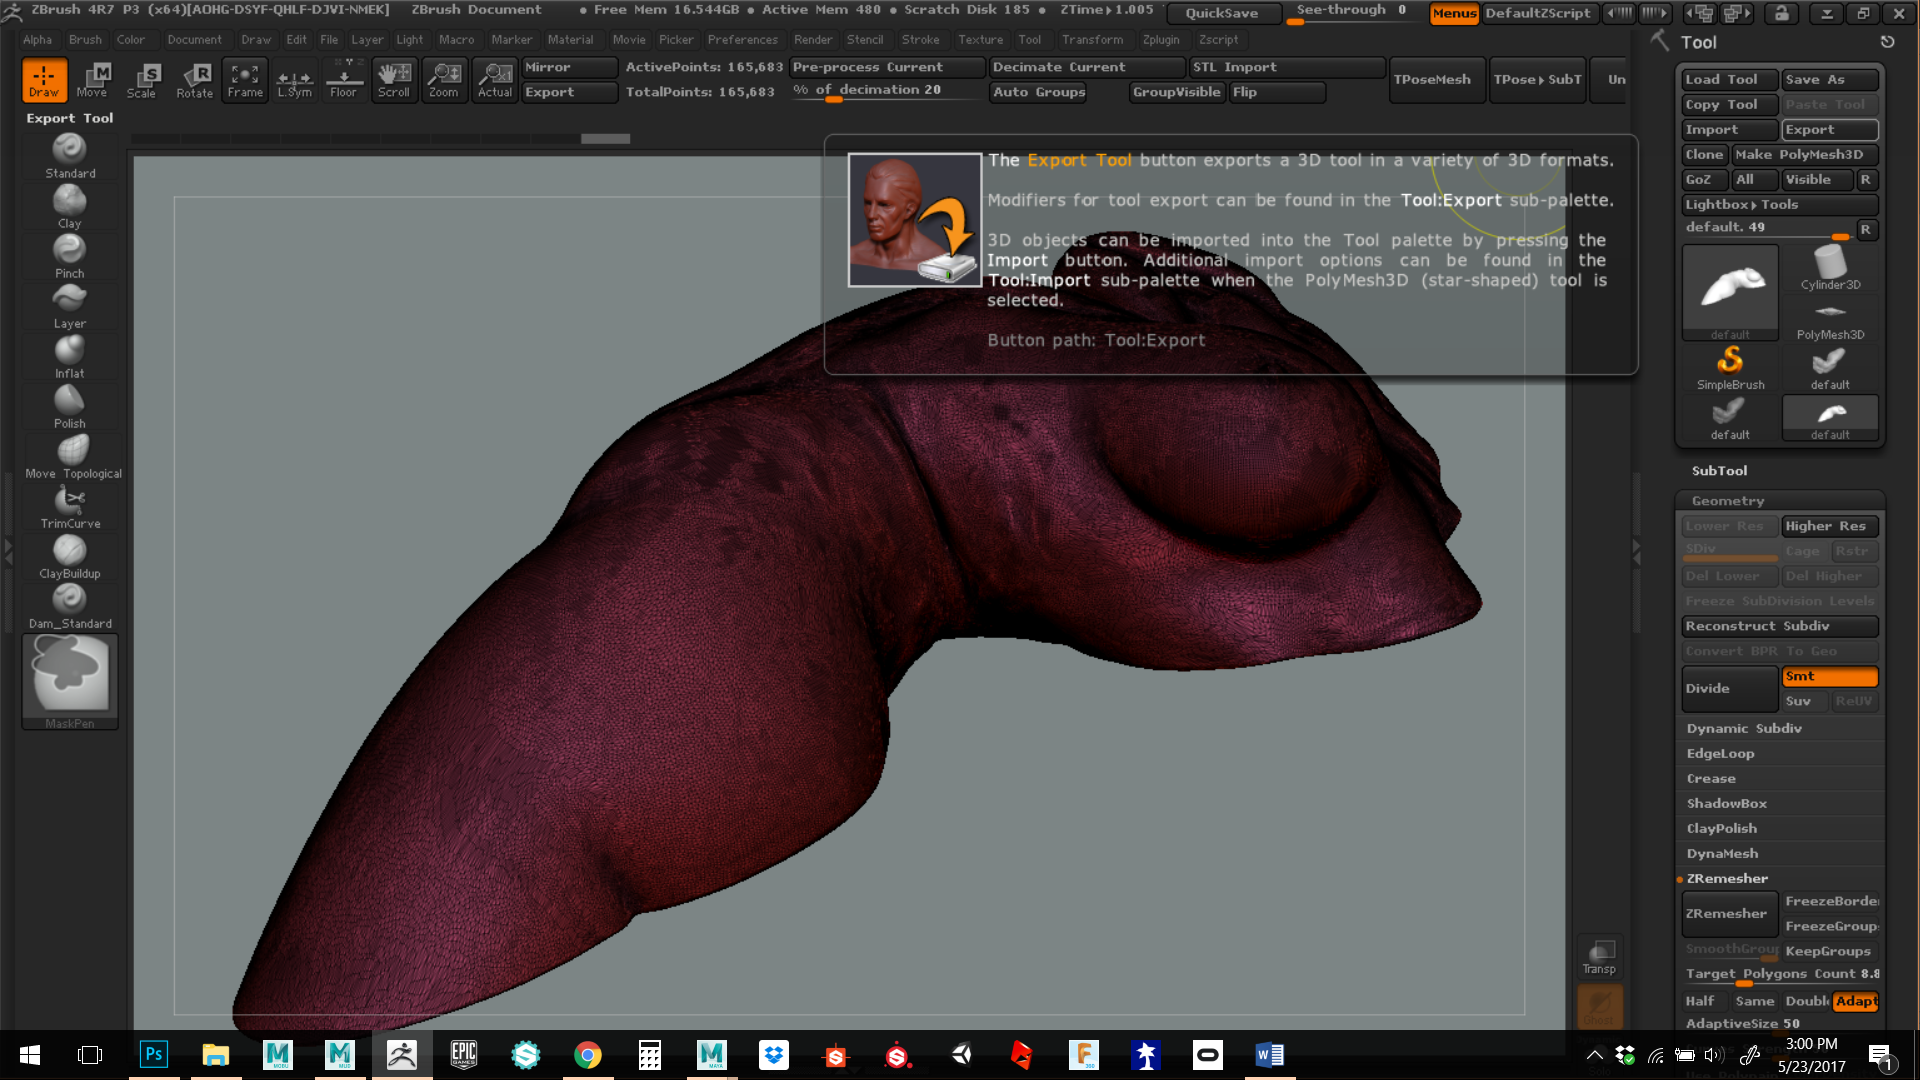Select the Standard brush
Image resolution: width=1920 pixels, height=1080 pixels.
70,156
